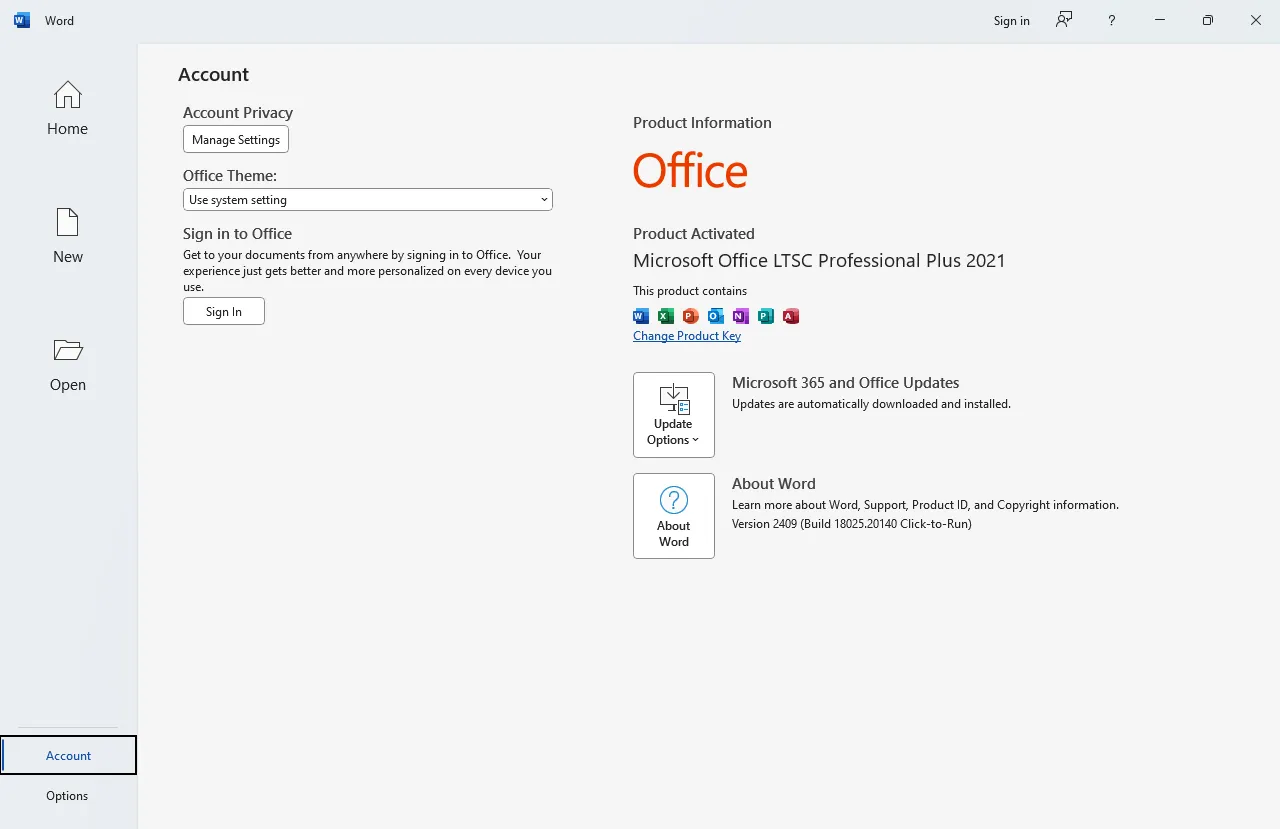Restore down the Word window

click(x=1208, y=20)
